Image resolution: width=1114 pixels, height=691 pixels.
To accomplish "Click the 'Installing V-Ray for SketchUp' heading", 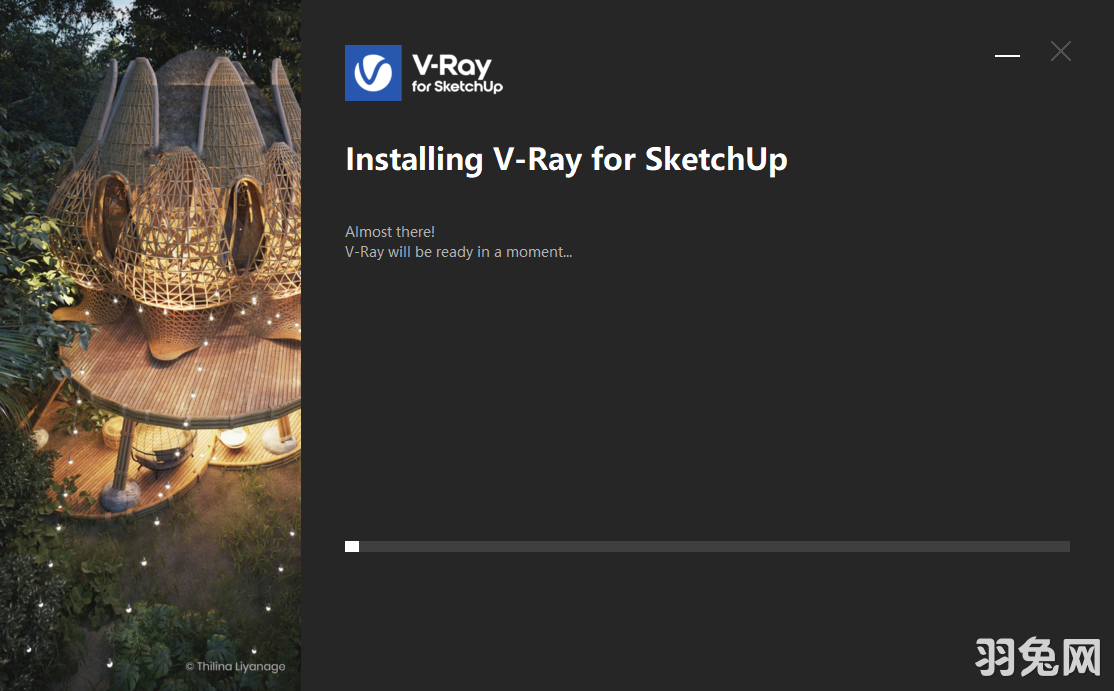I will [x=566, y=158].
